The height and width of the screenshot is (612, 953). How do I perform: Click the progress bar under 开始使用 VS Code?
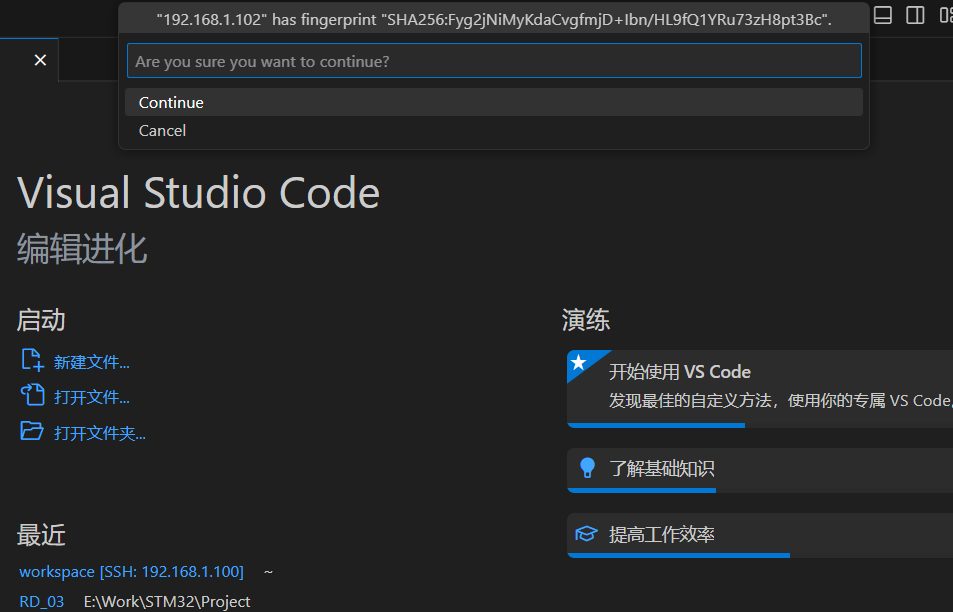point(656,425)
